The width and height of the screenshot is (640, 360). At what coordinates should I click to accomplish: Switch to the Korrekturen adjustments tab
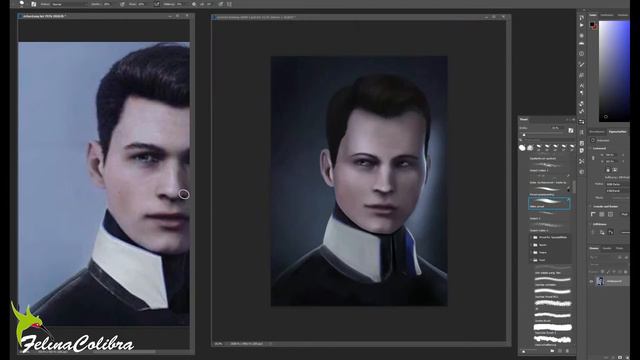[x=597, y=132]
